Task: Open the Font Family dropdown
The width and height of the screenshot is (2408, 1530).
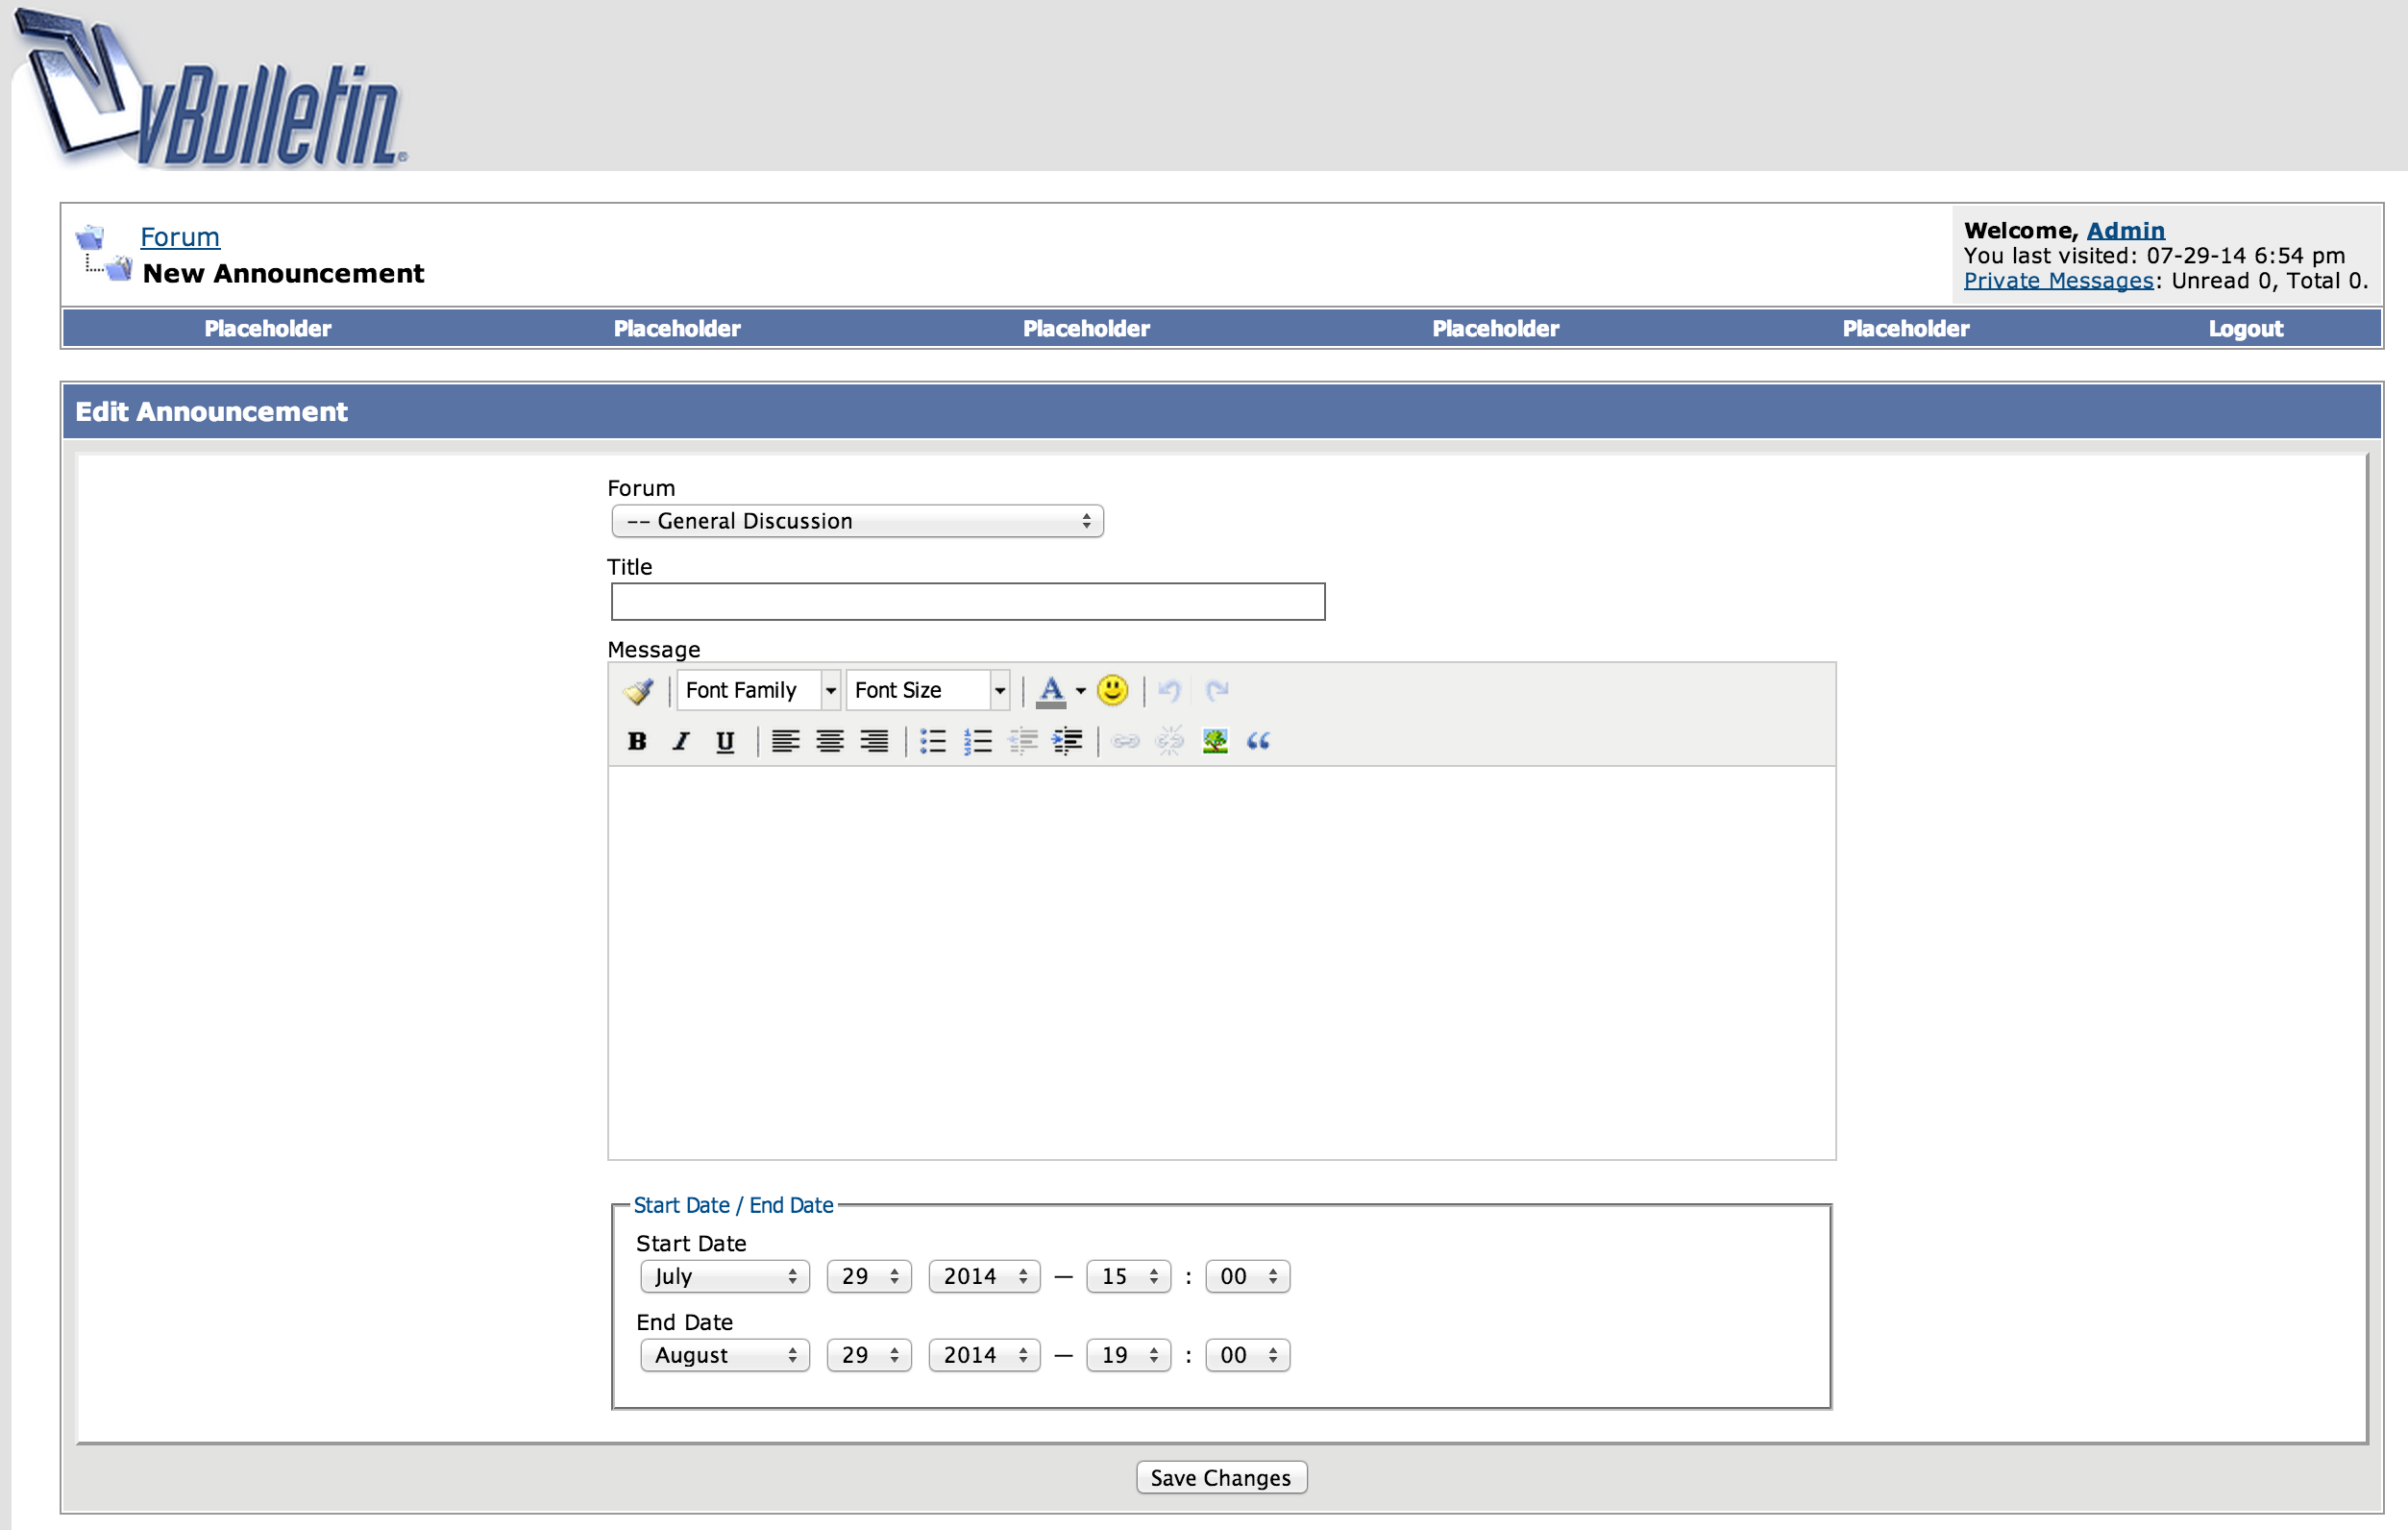Action: point(758,690)
